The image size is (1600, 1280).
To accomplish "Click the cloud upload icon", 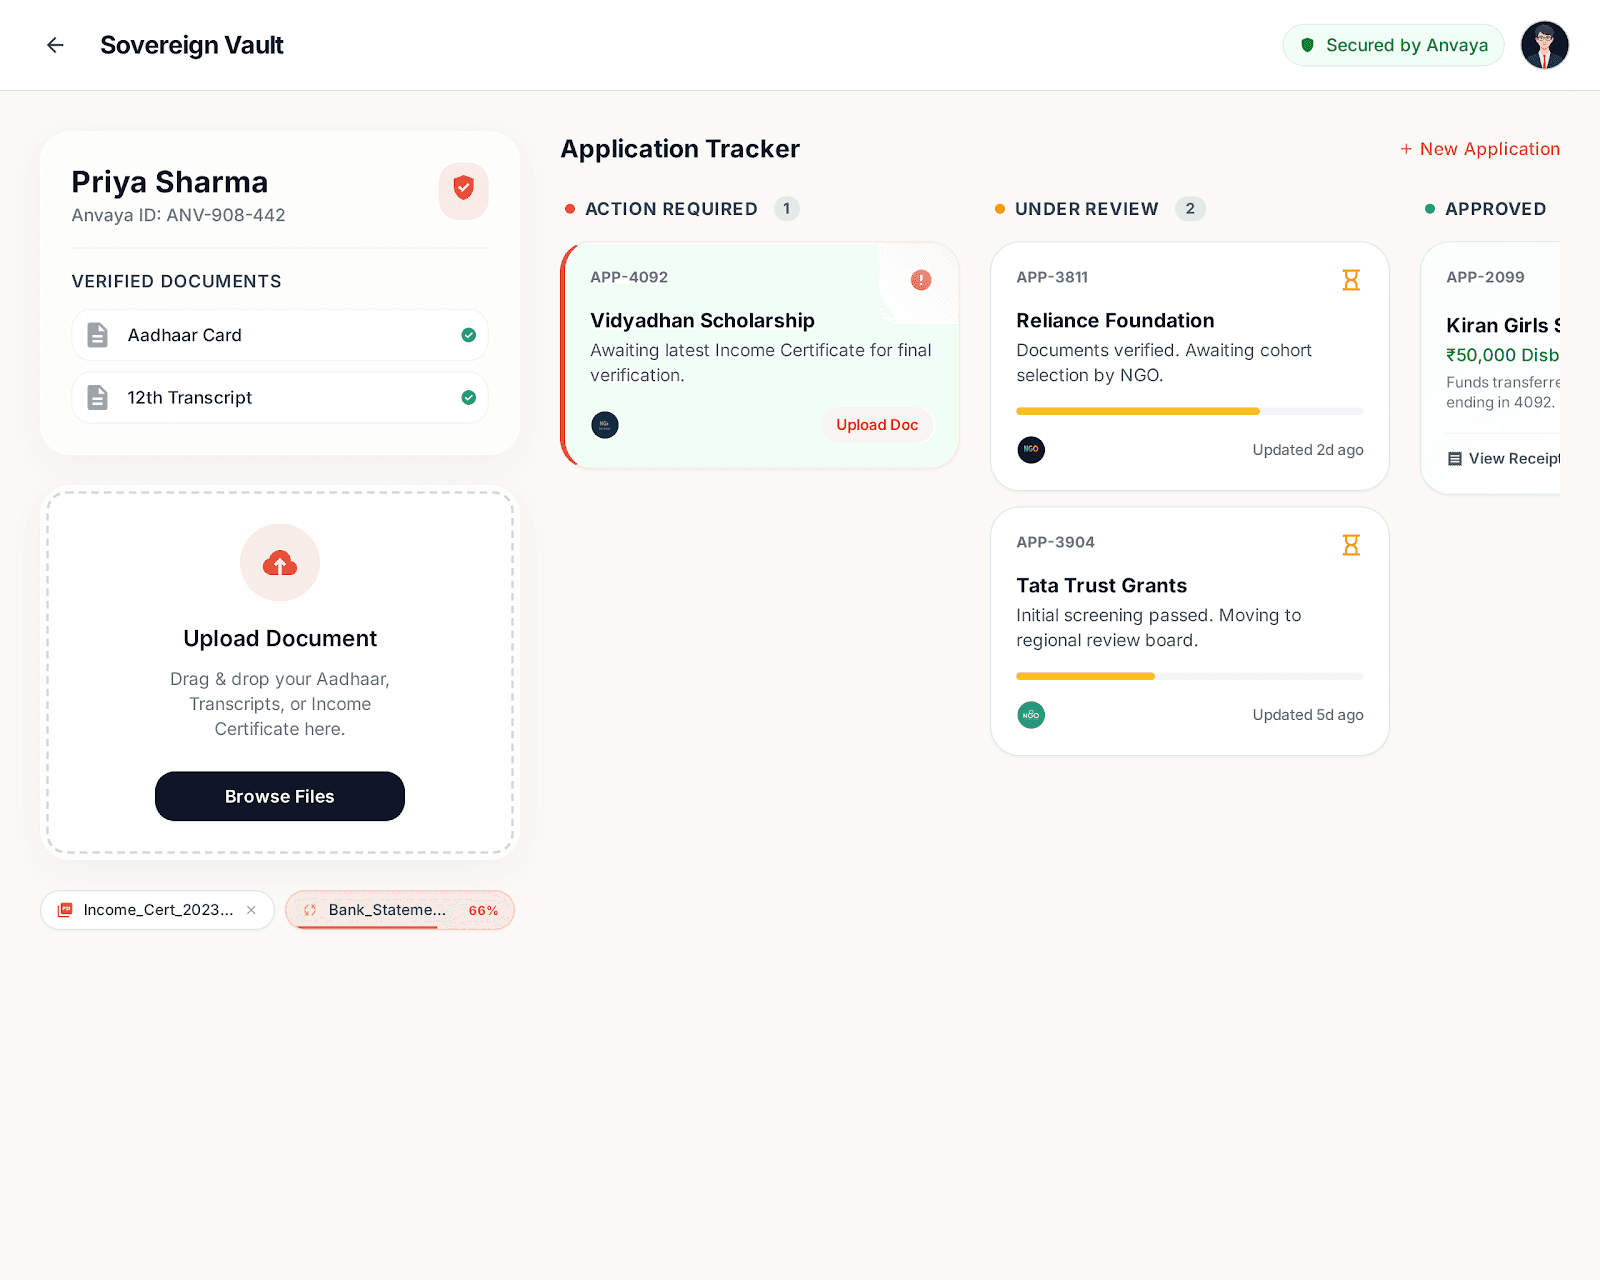I will tap(280, 564).
